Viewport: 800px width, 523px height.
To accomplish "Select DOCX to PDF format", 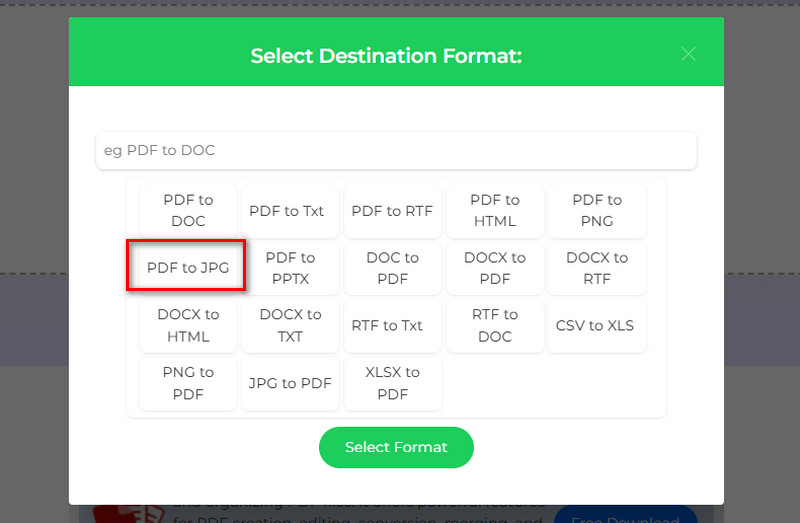I will tap(495, 268).
